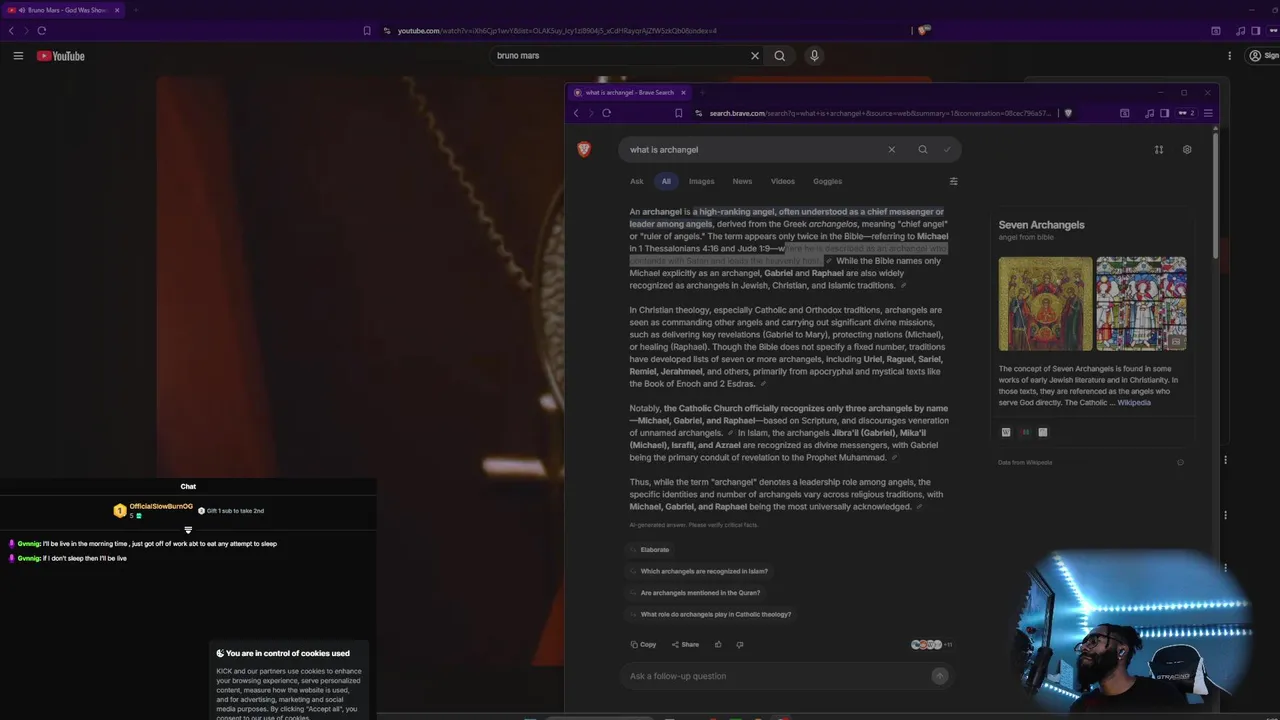1280x720 pixels.
Task: Clear the YouTube search text "bruno mars"
Action: pyautogui.click(x=755, y=56)
